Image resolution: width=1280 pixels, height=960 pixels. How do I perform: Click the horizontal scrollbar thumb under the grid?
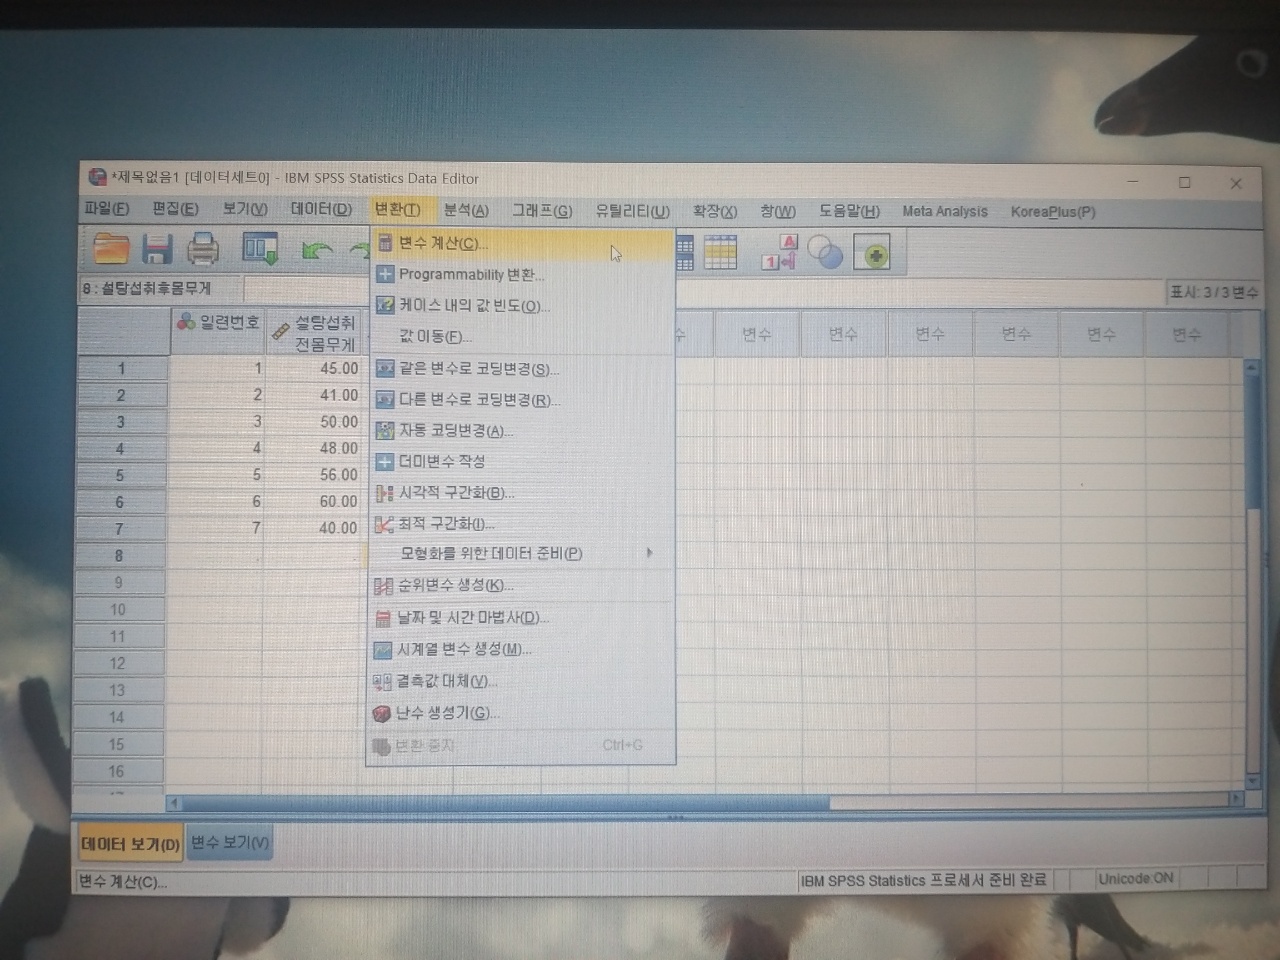click(506, 803)
